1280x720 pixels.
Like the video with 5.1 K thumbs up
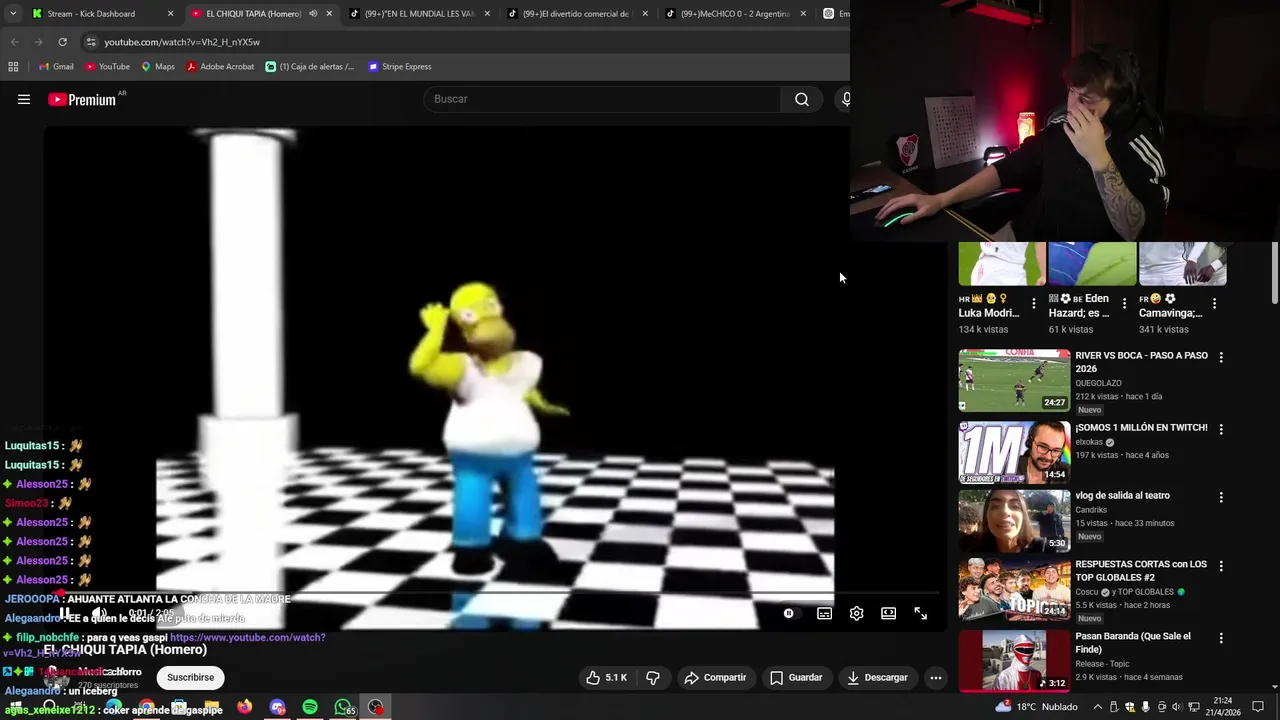pyautogui.click(x=606, y=677)
